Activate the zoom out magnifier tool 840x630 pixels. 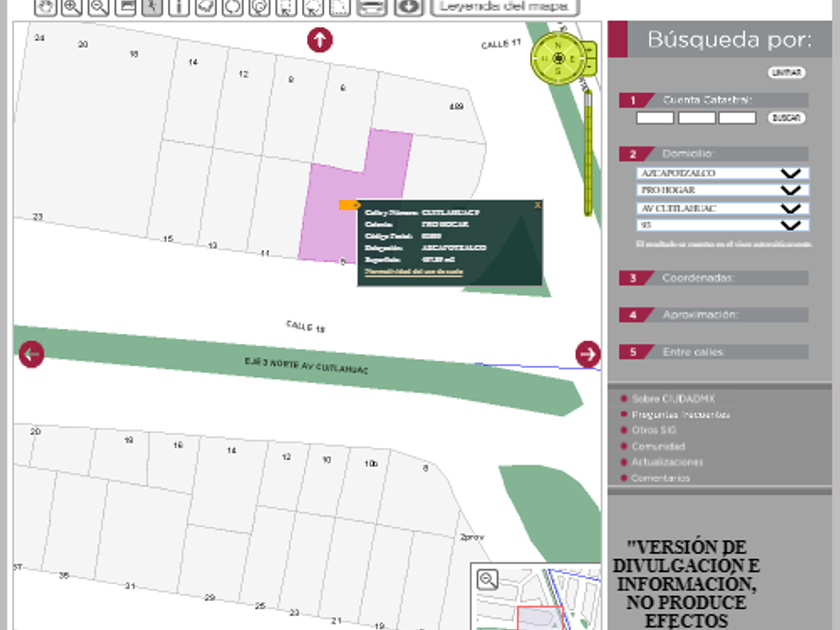(99, 7)
